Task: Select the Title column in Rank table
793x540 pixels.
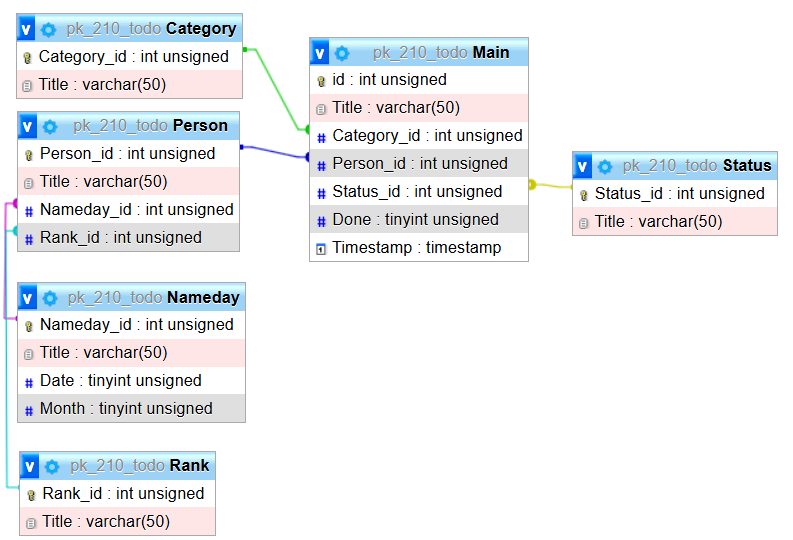Action: 106,522
